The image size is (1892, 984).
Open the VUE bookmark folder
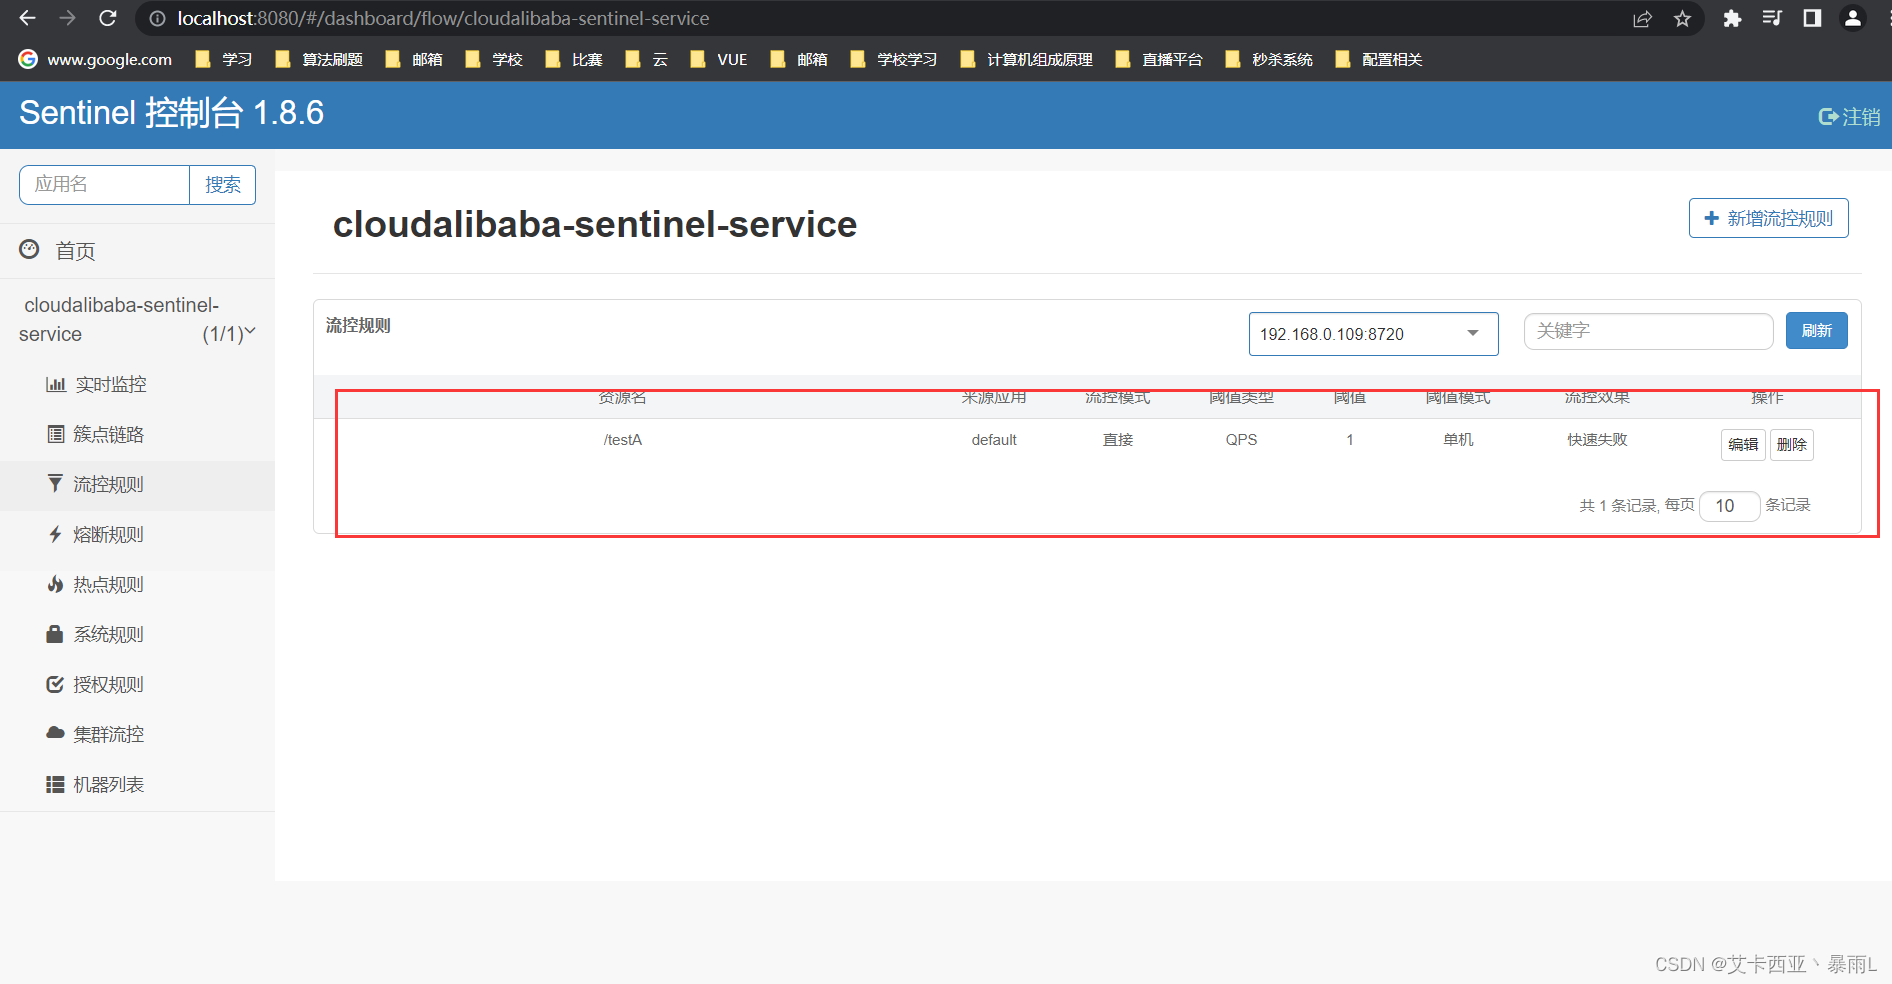point(719,59)
